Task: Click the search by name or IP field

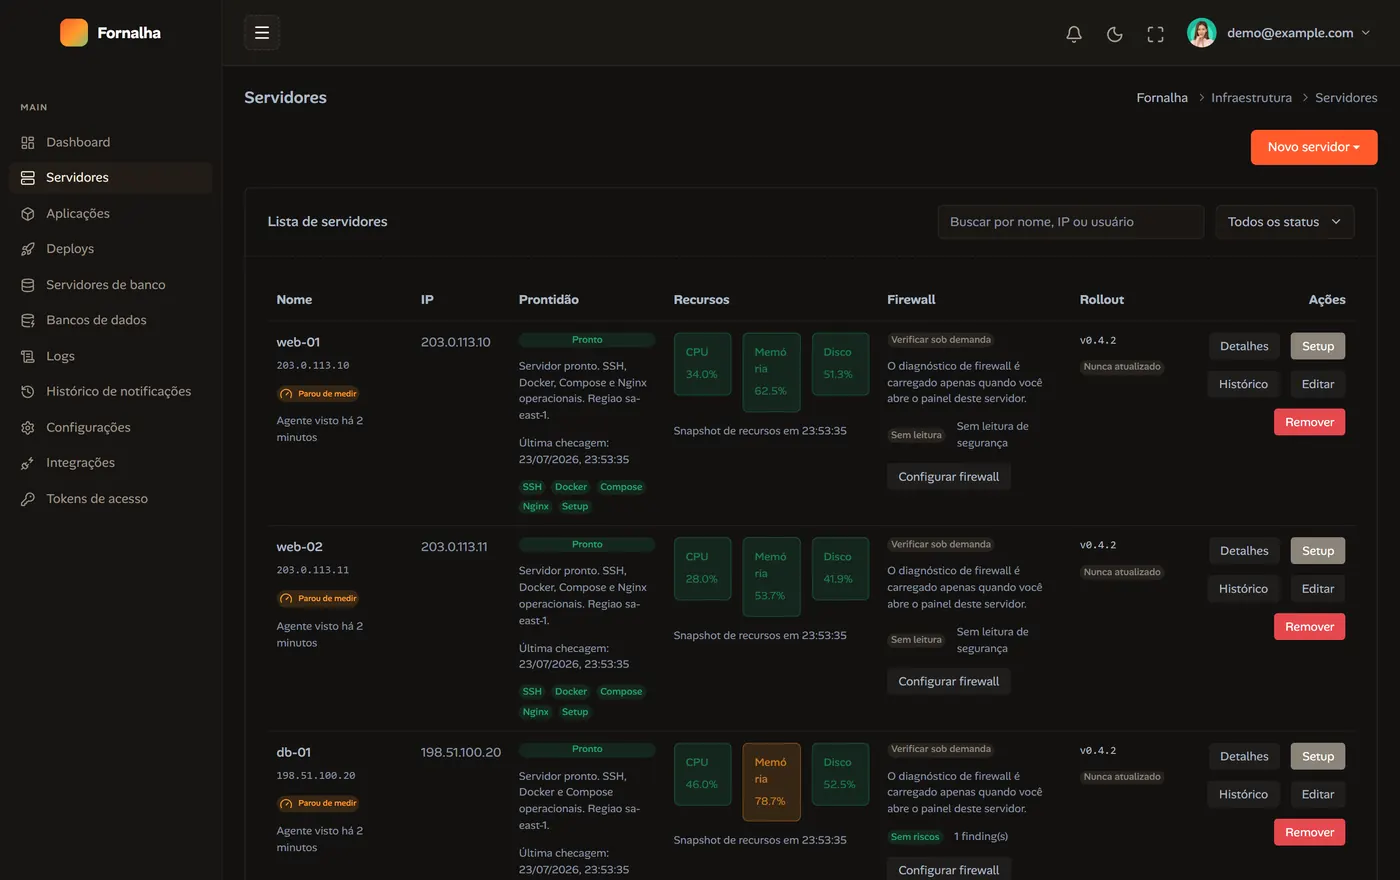Action: coord(1071,222)
